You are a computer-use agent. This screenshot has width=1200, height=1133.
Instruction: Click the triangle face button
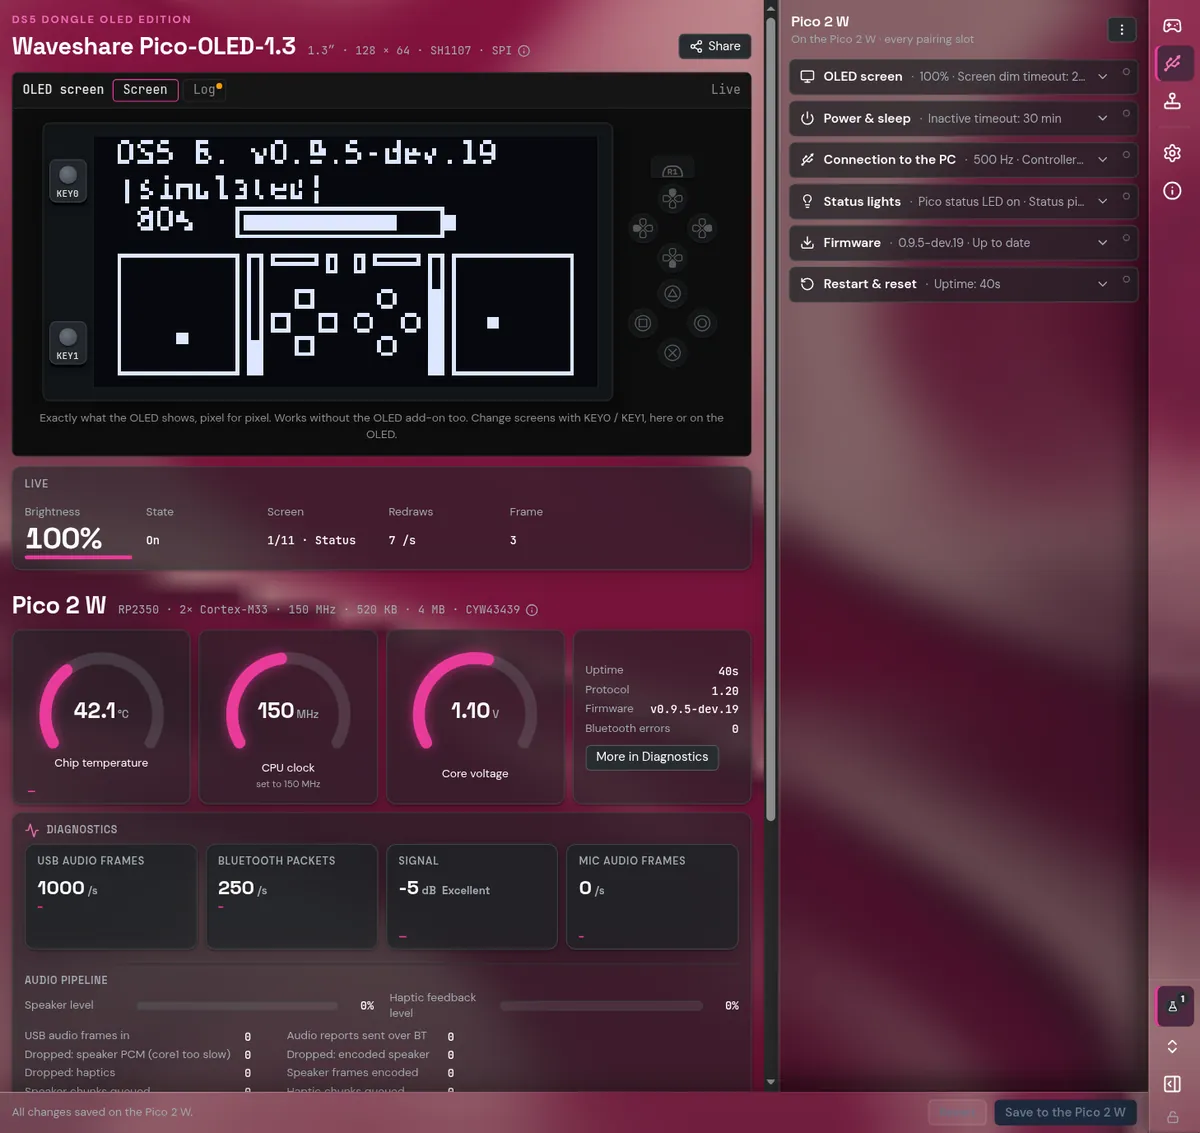pos(673,293)
